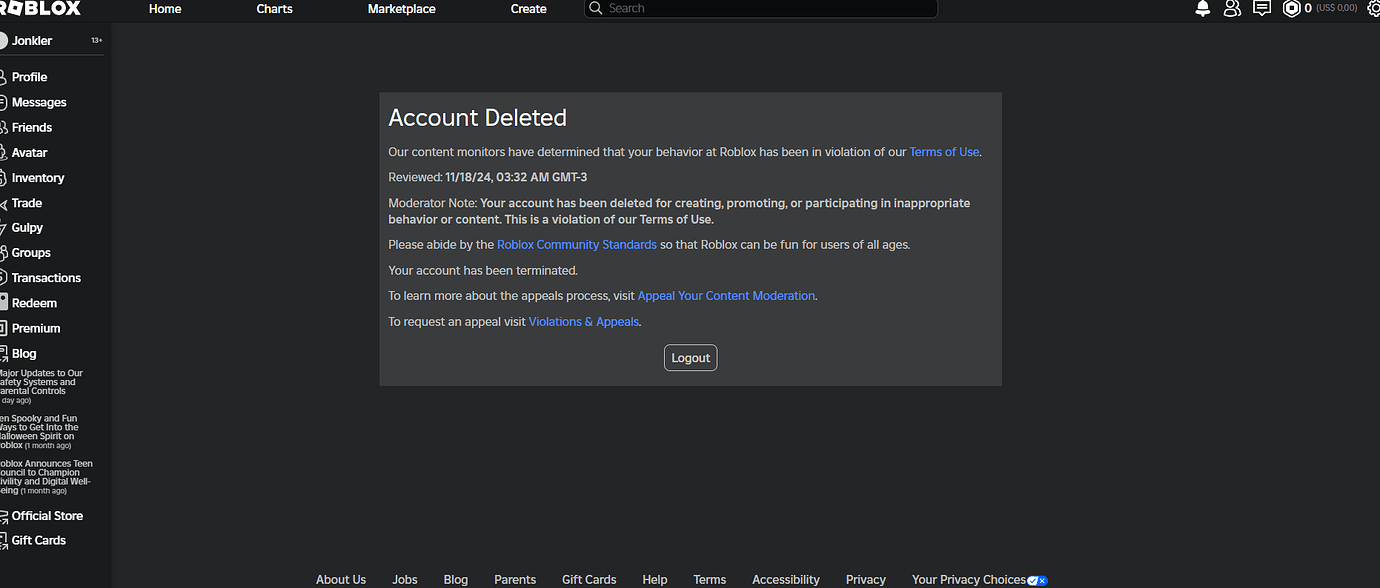Open the Charts section
Viewport: 1380px width, 588px height.
coord(273,8)
